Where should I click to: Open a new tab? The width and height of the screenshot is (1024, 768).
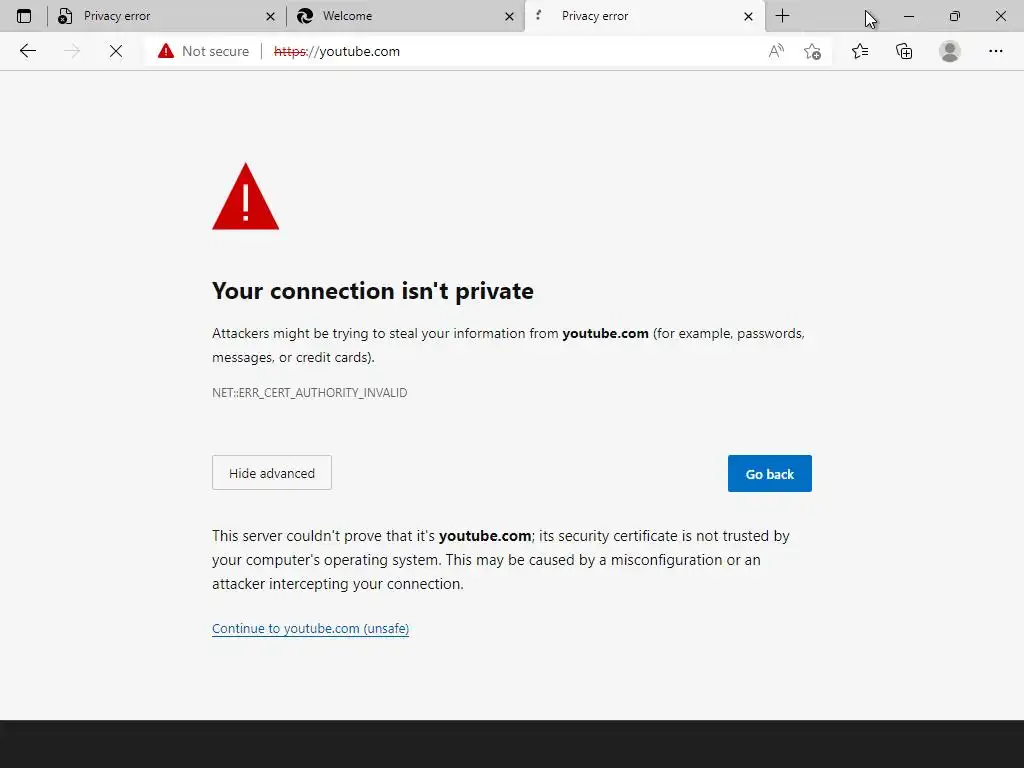click(x=783, y=16)
